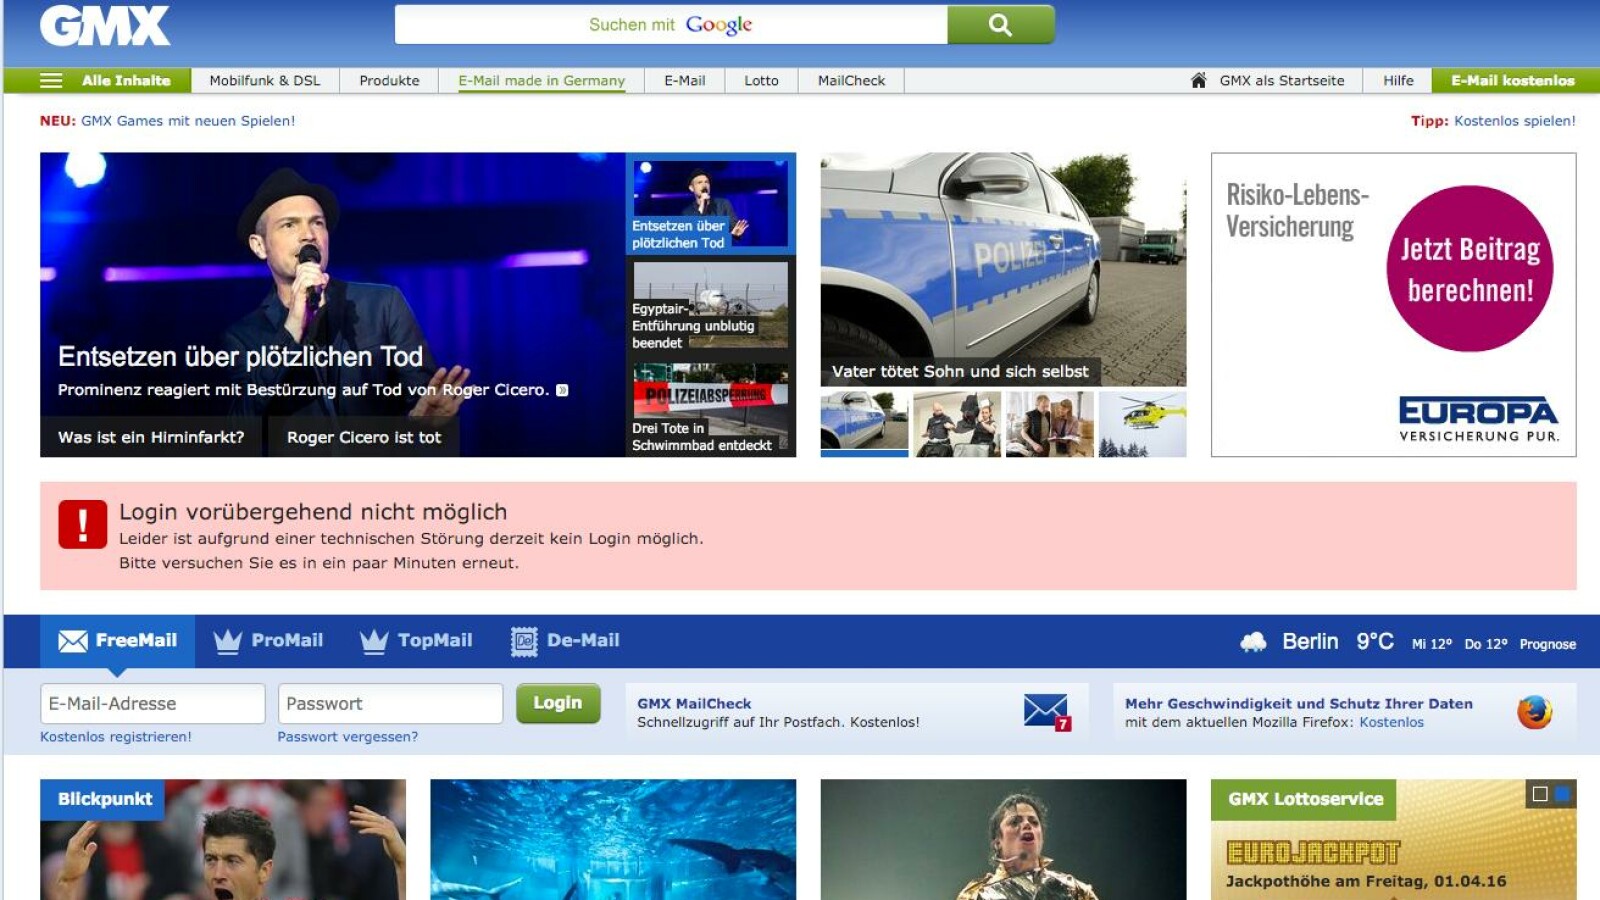The height and width of the screenshot is (900, 1600).
Task: Click the E-Mail-Adresse input field
Action: (153, 704)
